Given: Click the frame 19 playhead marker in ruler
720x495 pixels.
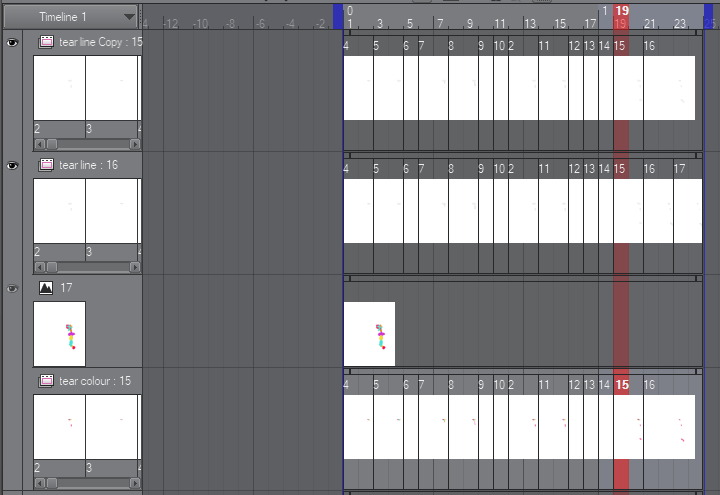Looking at the screenshot, I should (622, 11).
